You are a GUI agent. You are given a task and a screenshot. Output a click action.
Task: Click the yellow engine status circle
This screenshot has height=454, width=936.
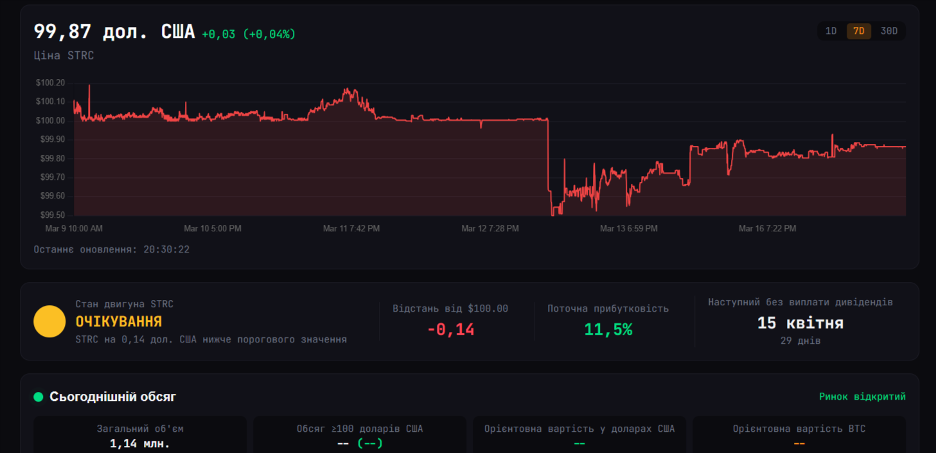pos(49,322)
